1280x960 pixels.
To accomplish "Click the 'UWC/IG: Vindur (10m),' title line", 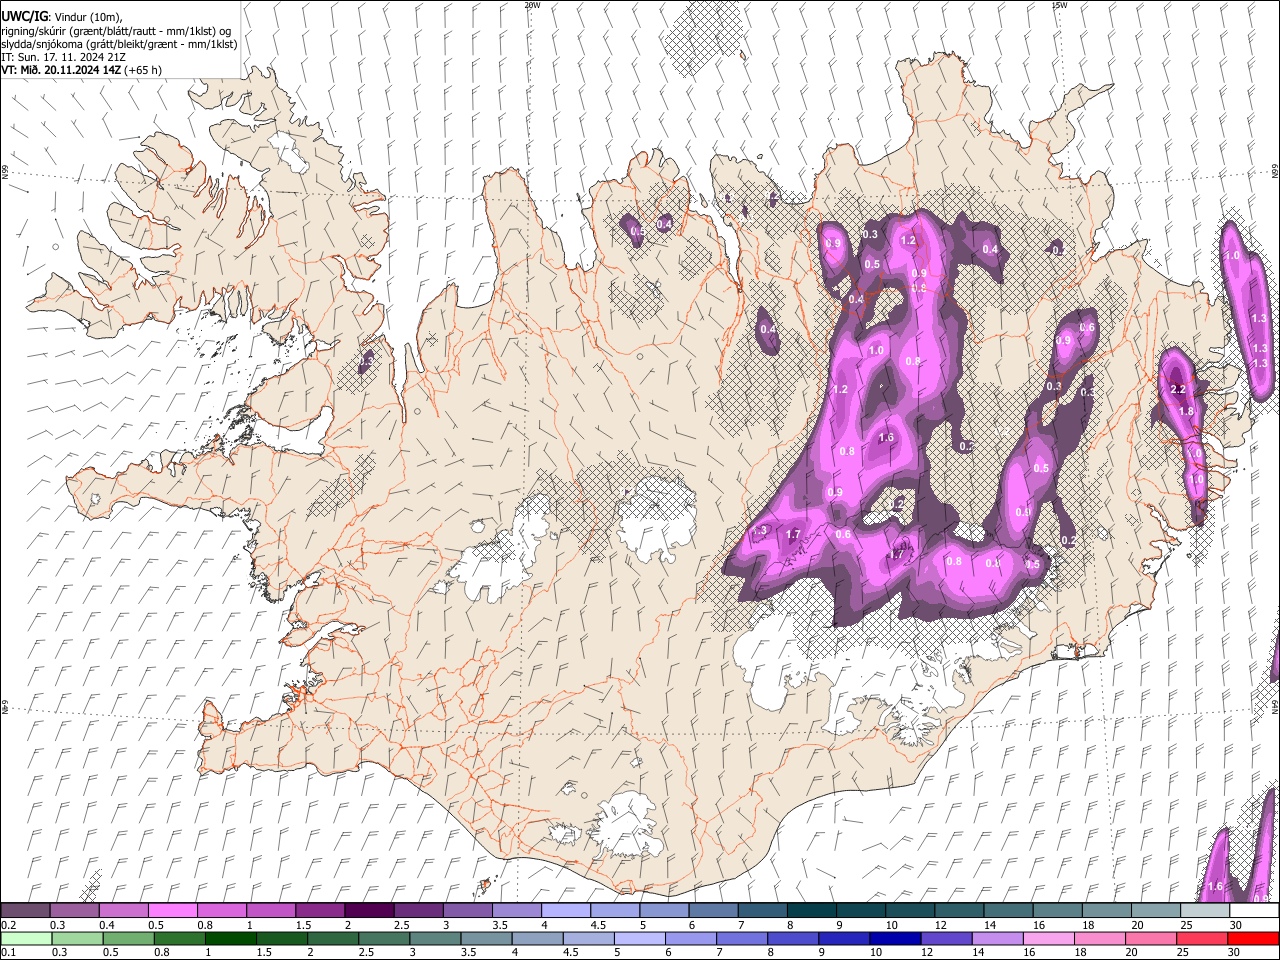I will pos(61,18).
